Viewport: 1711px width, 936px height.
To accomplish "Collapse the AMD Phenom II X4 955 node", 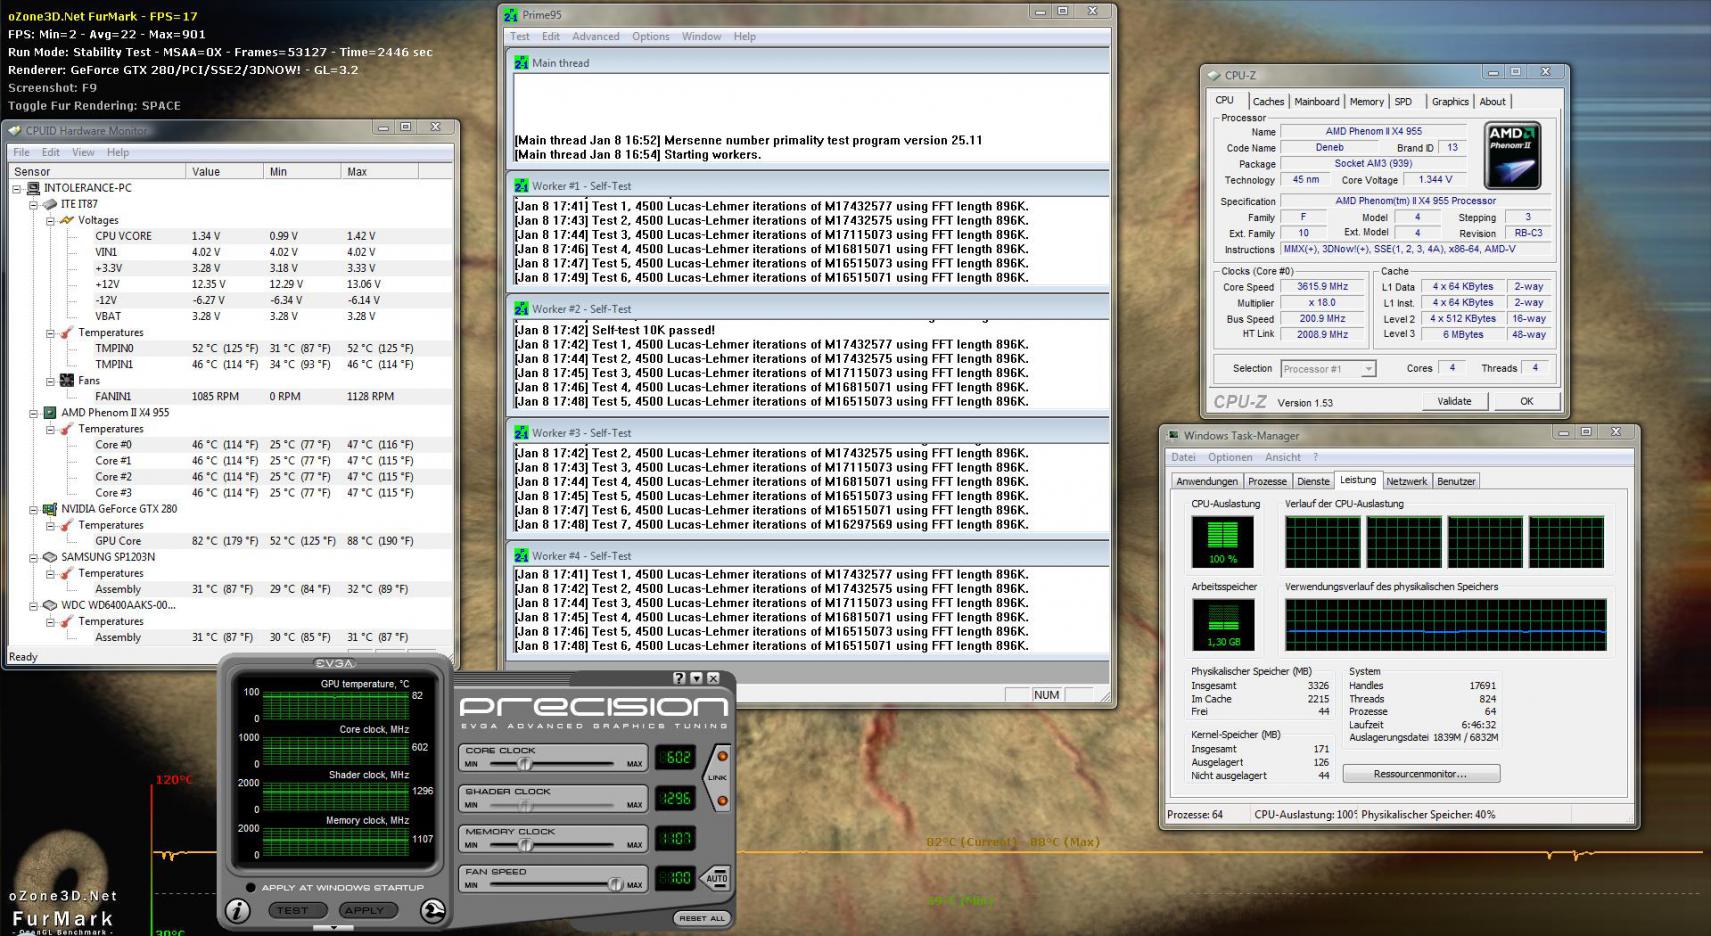I will pos(34,412).
